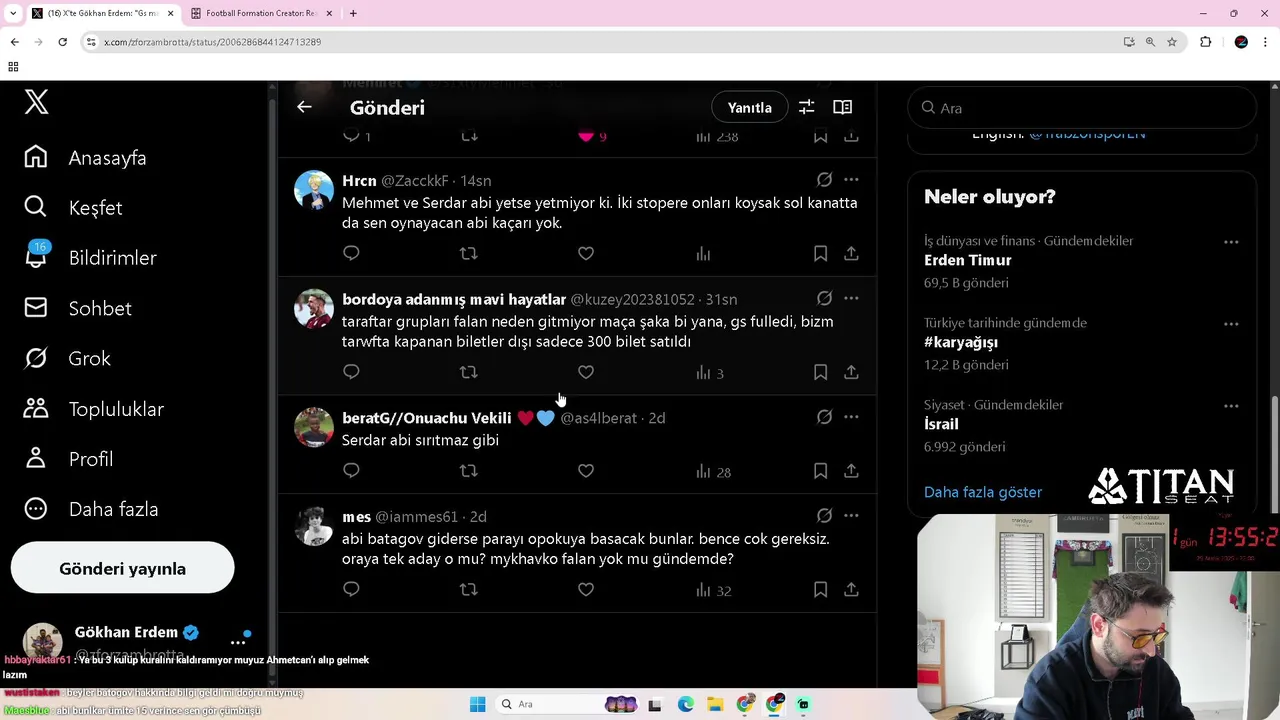View analytics of Hrcn's post
This screenshot has width=1280, height=720.
click(x=703, y=254)
